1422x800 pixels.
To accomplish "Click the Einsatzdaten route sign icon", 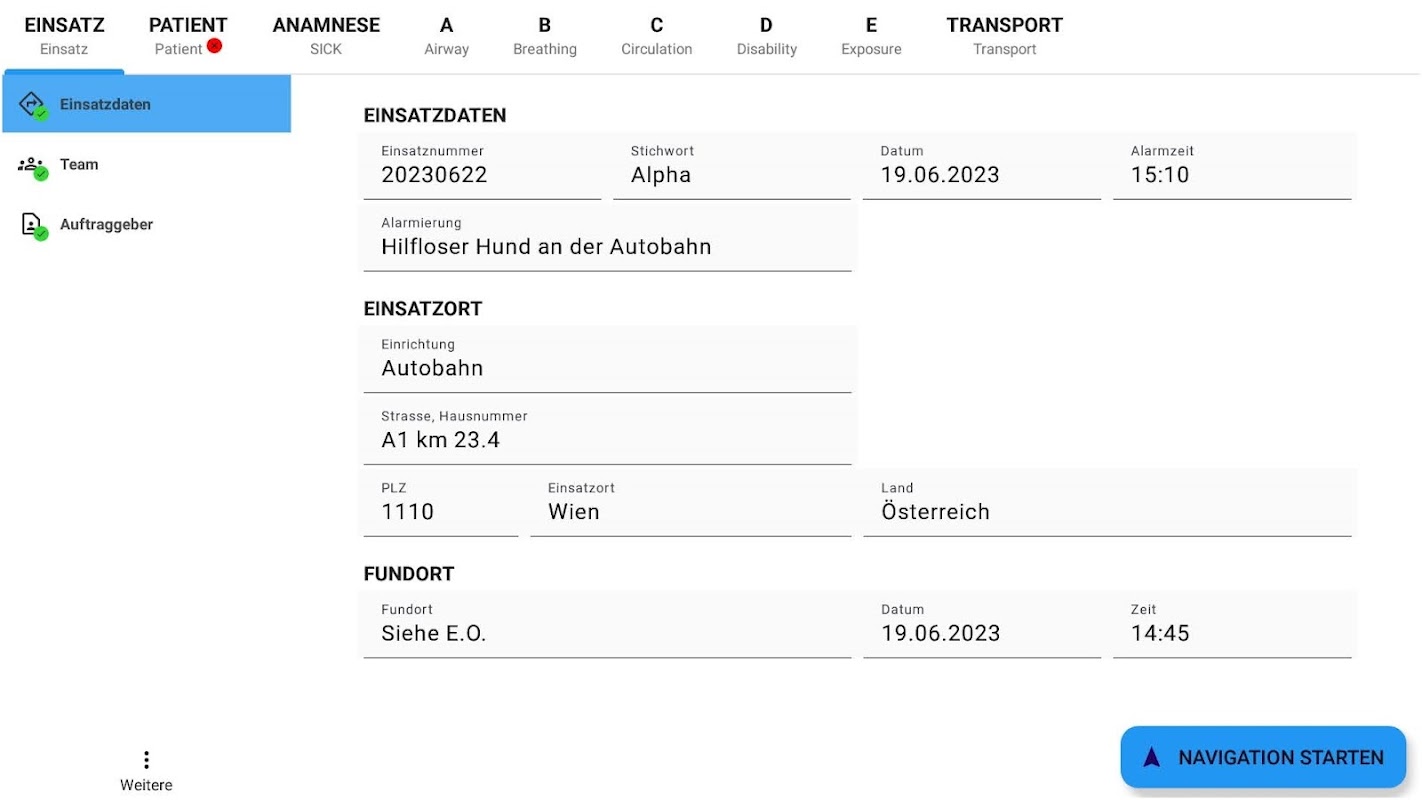I will (x=32, y=103).
